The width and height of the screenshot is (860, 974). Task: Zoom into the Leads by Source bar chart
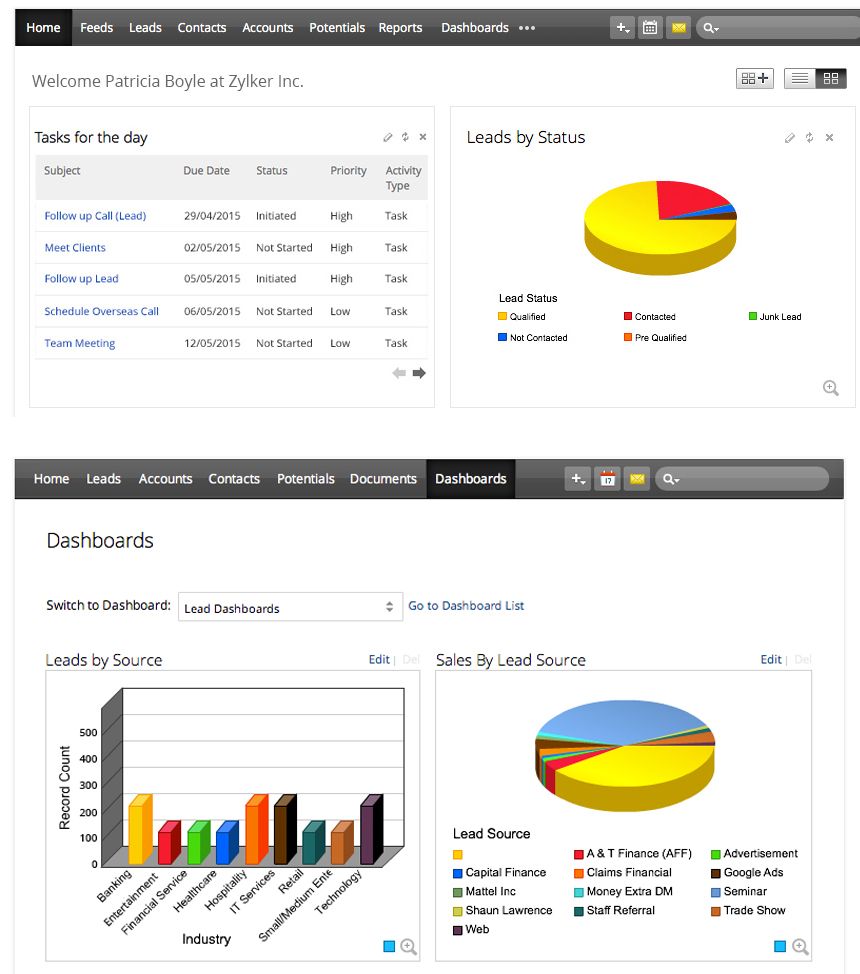point(408,946)
